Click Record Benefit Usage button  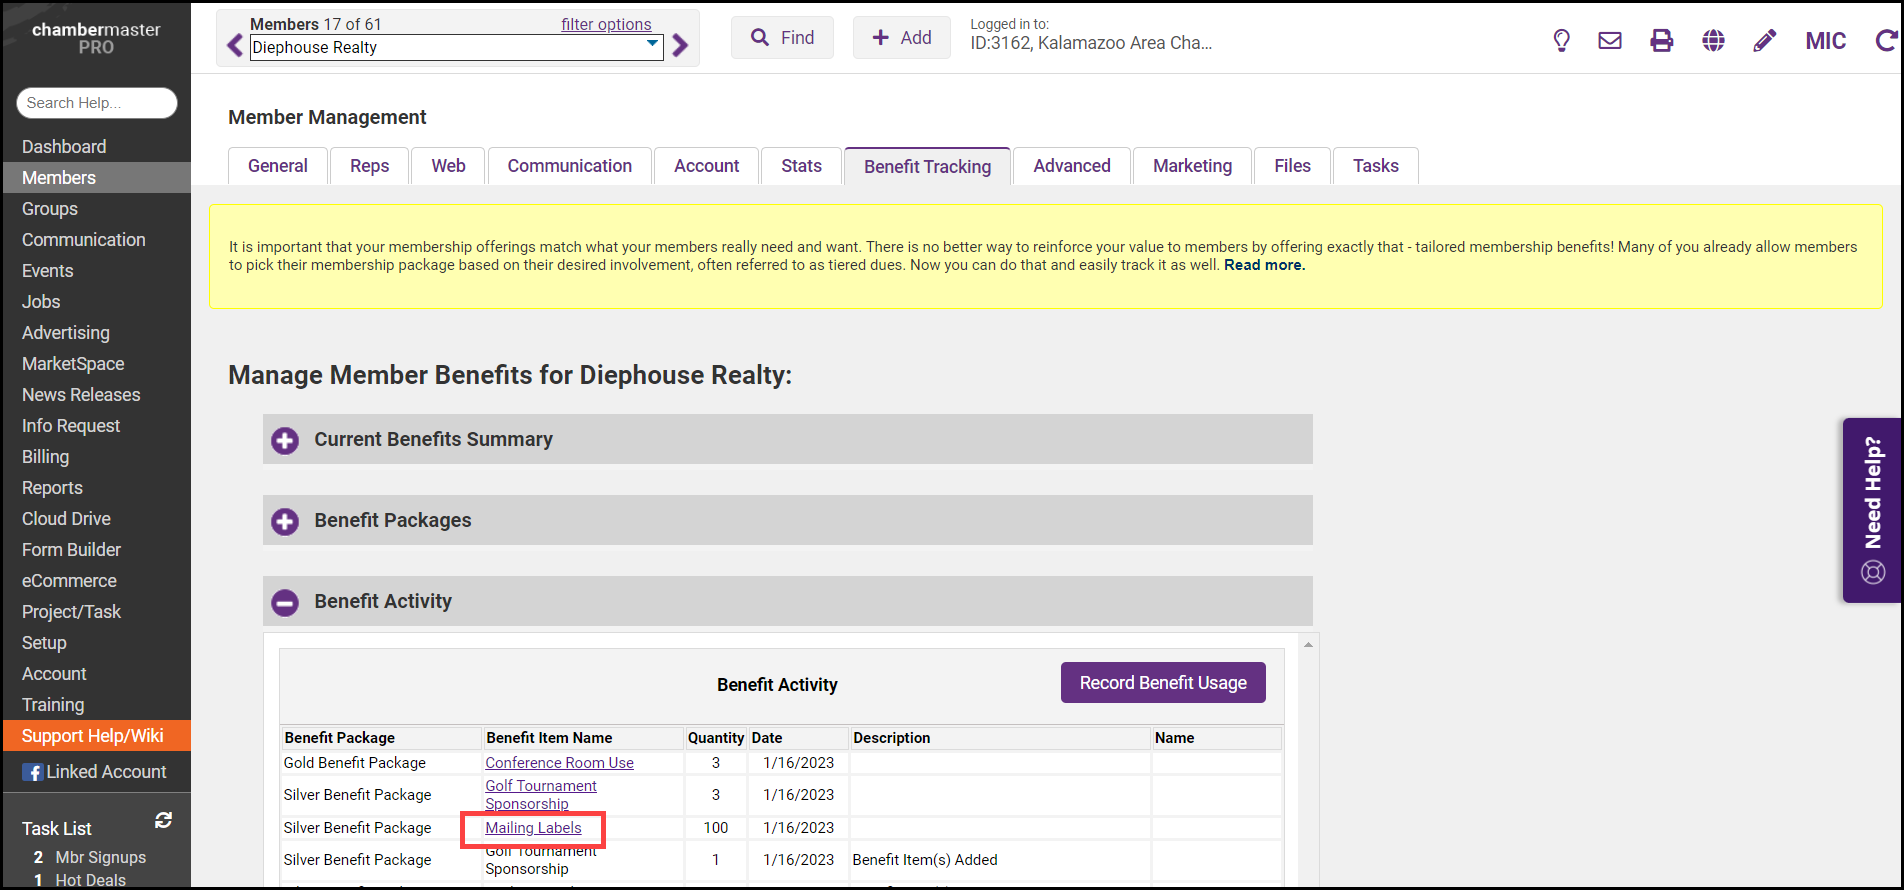pos(1162,683)
